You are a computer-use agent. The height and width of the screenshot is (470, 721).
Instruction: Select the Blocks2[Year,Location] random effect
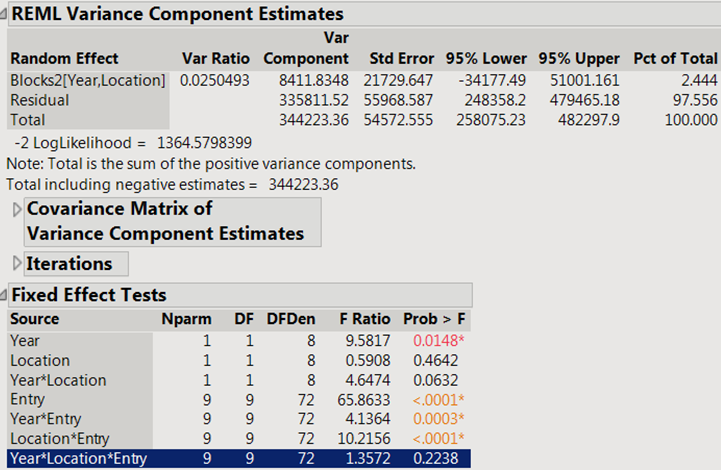point(88,79)
